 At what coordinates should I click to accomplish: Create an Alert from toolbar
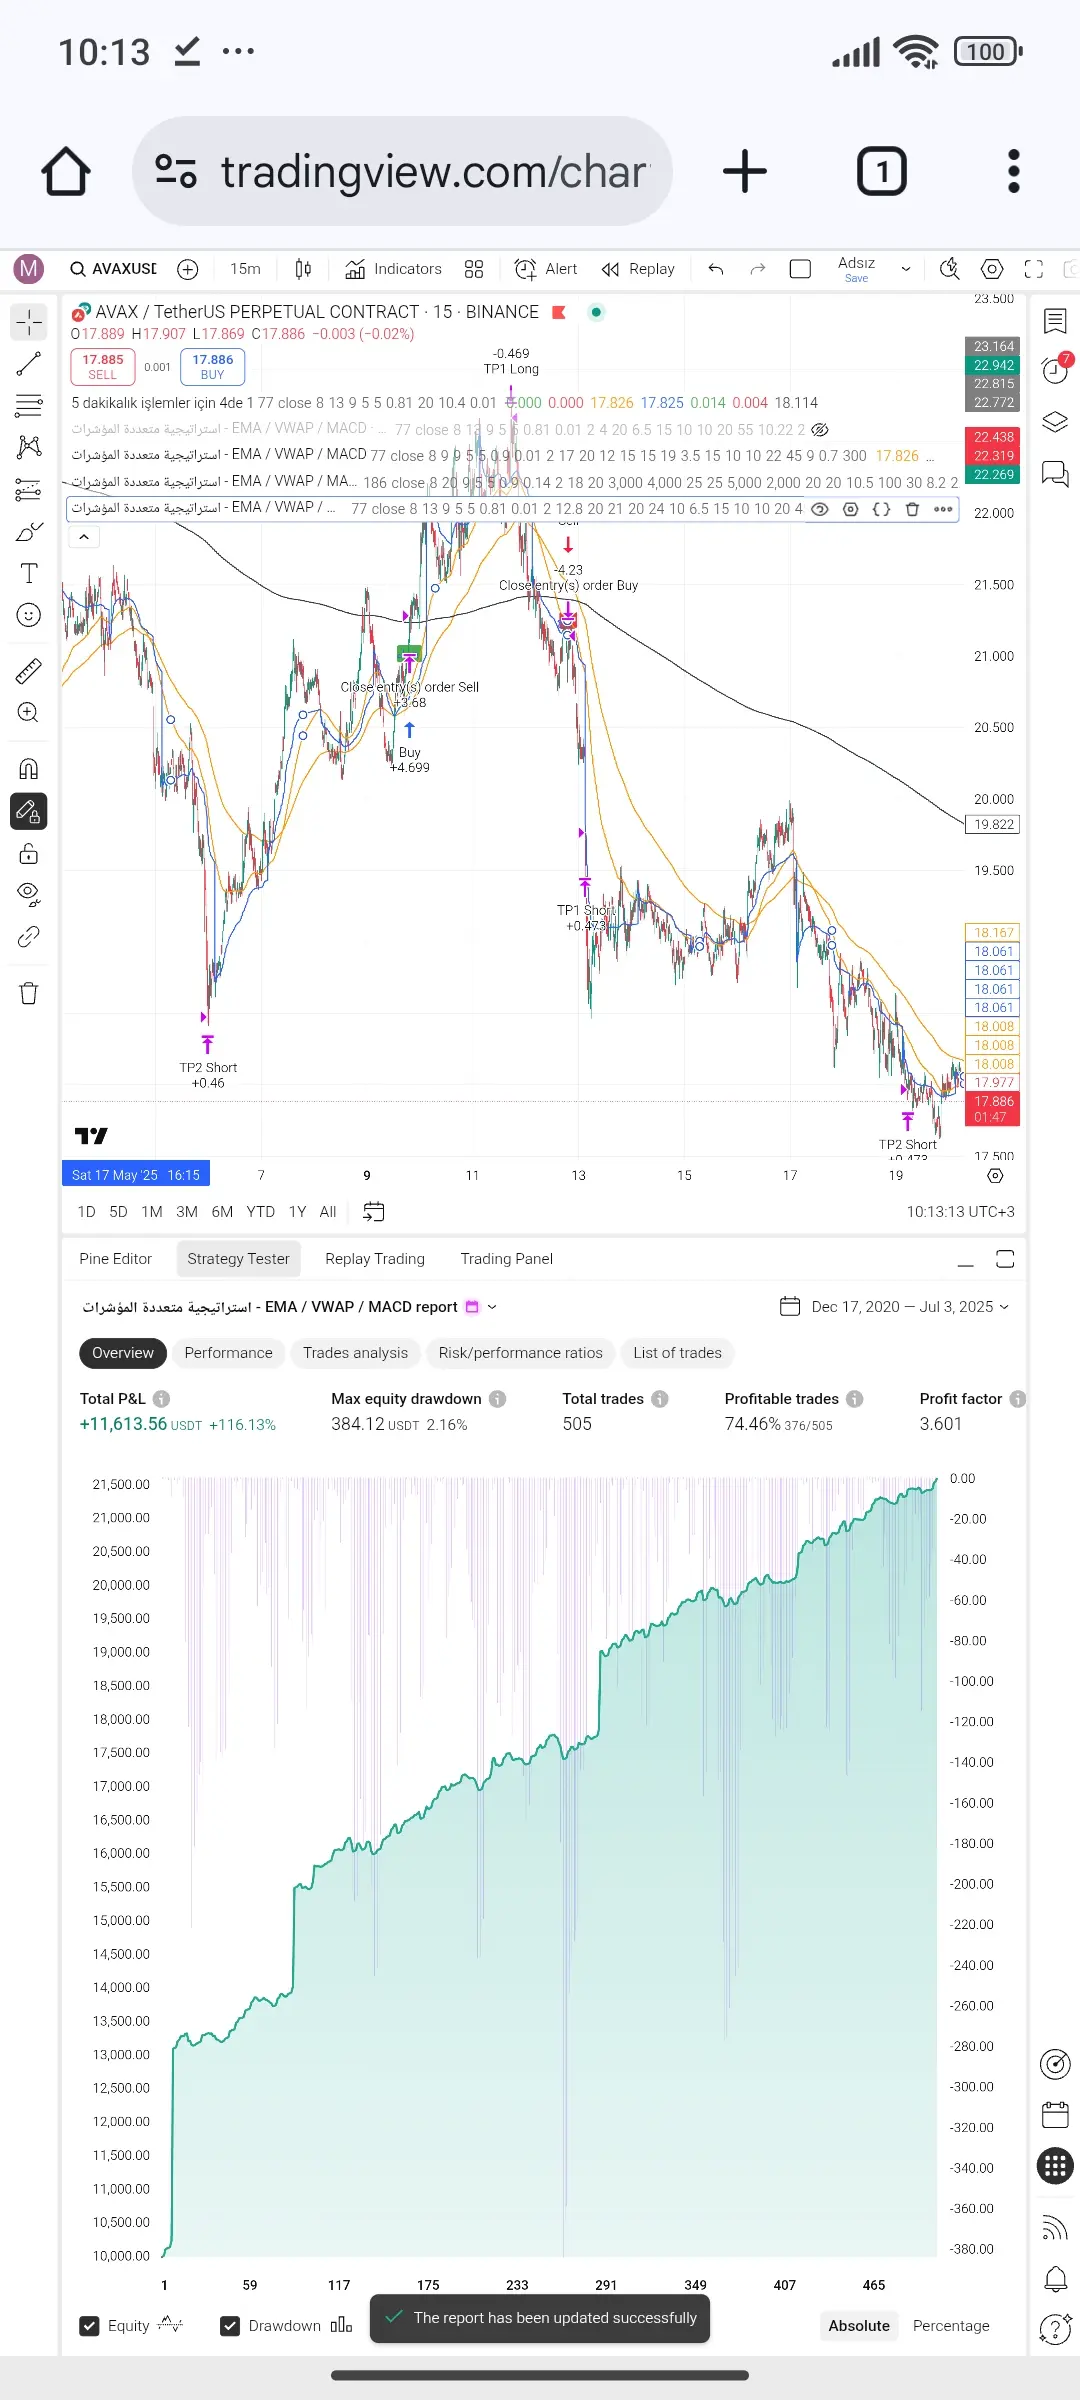(546, 269)
